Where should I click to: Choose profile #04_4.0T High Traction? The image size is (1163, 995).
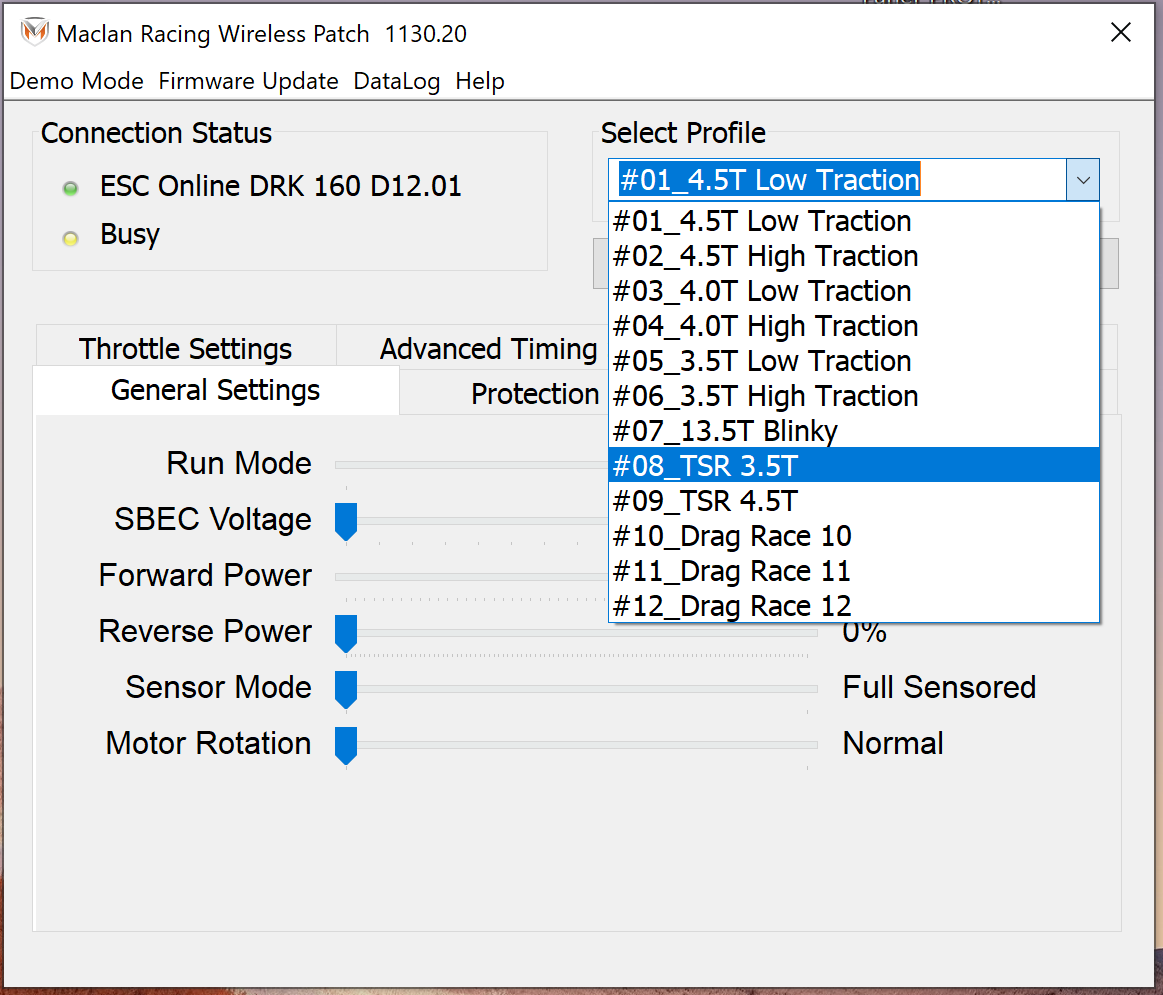pyautogui.click(x=854, y=326)
